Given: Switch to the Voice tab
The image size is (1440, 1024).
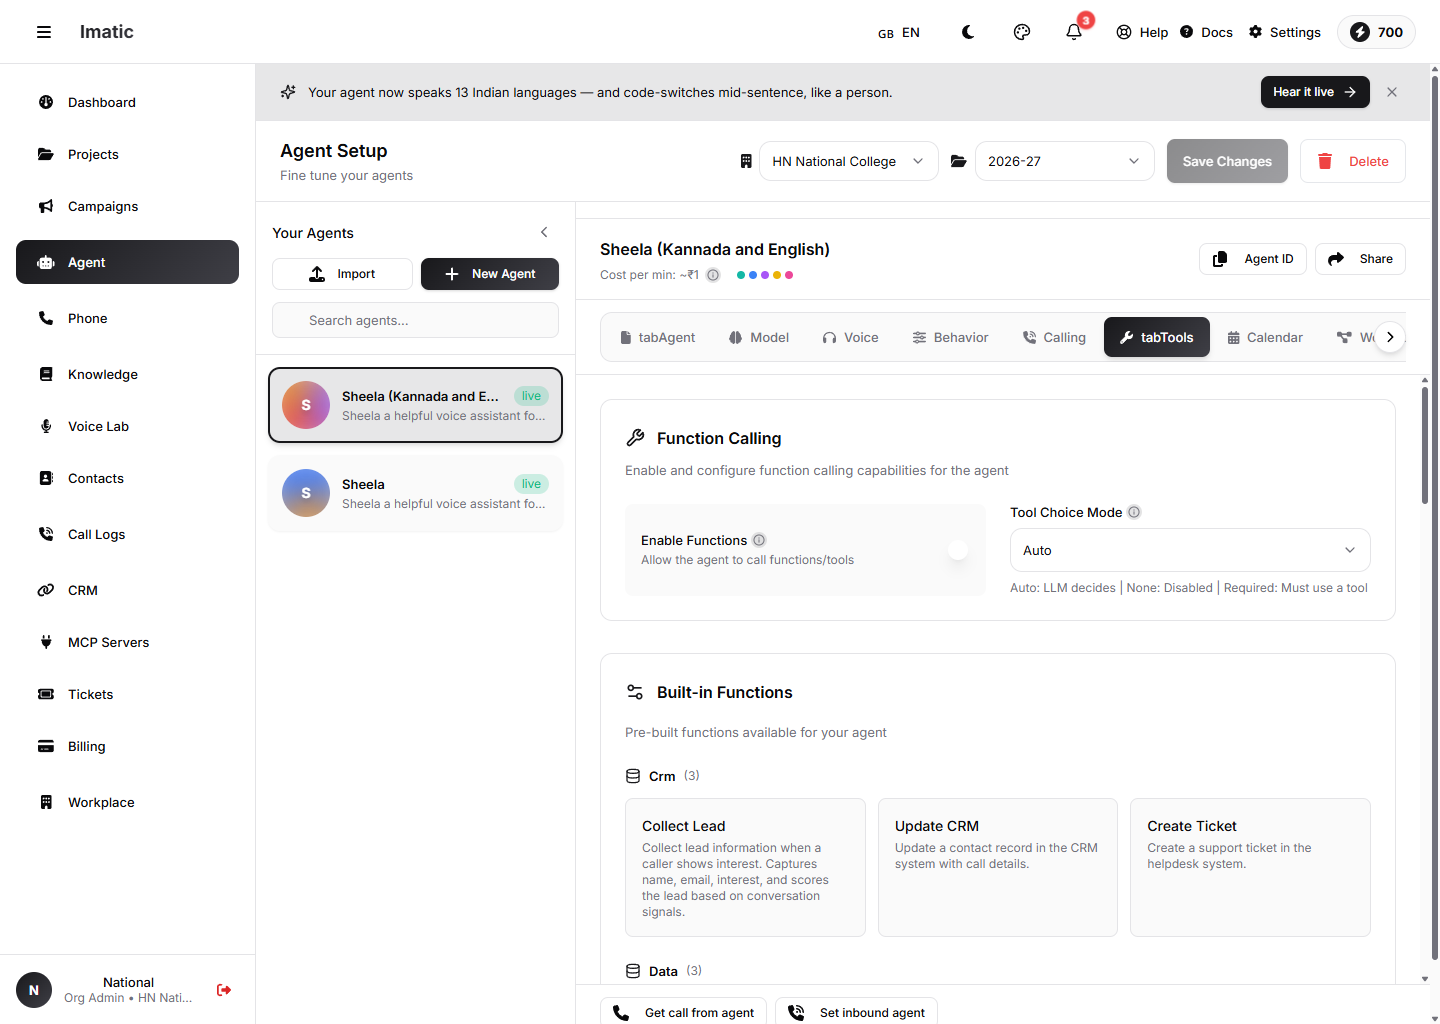Looking at the screenshot, I should 850,337.
